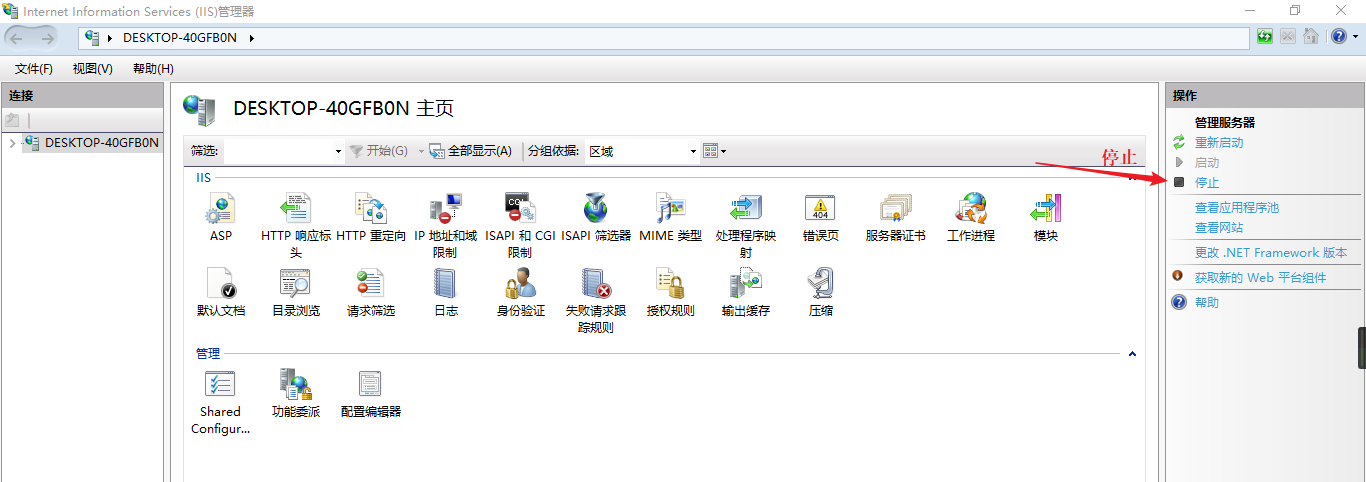Open the 分组依据 区域 dropdown
Image resolution: width=1366 pixels, height=482 pixels.
pyautogui.click(x=693, y=152)
